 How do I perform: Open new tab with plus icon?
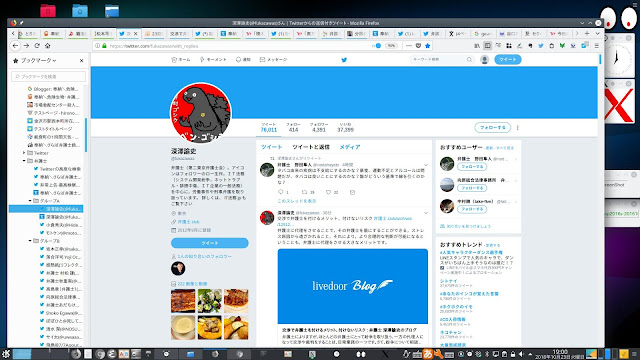pos(587,33)
